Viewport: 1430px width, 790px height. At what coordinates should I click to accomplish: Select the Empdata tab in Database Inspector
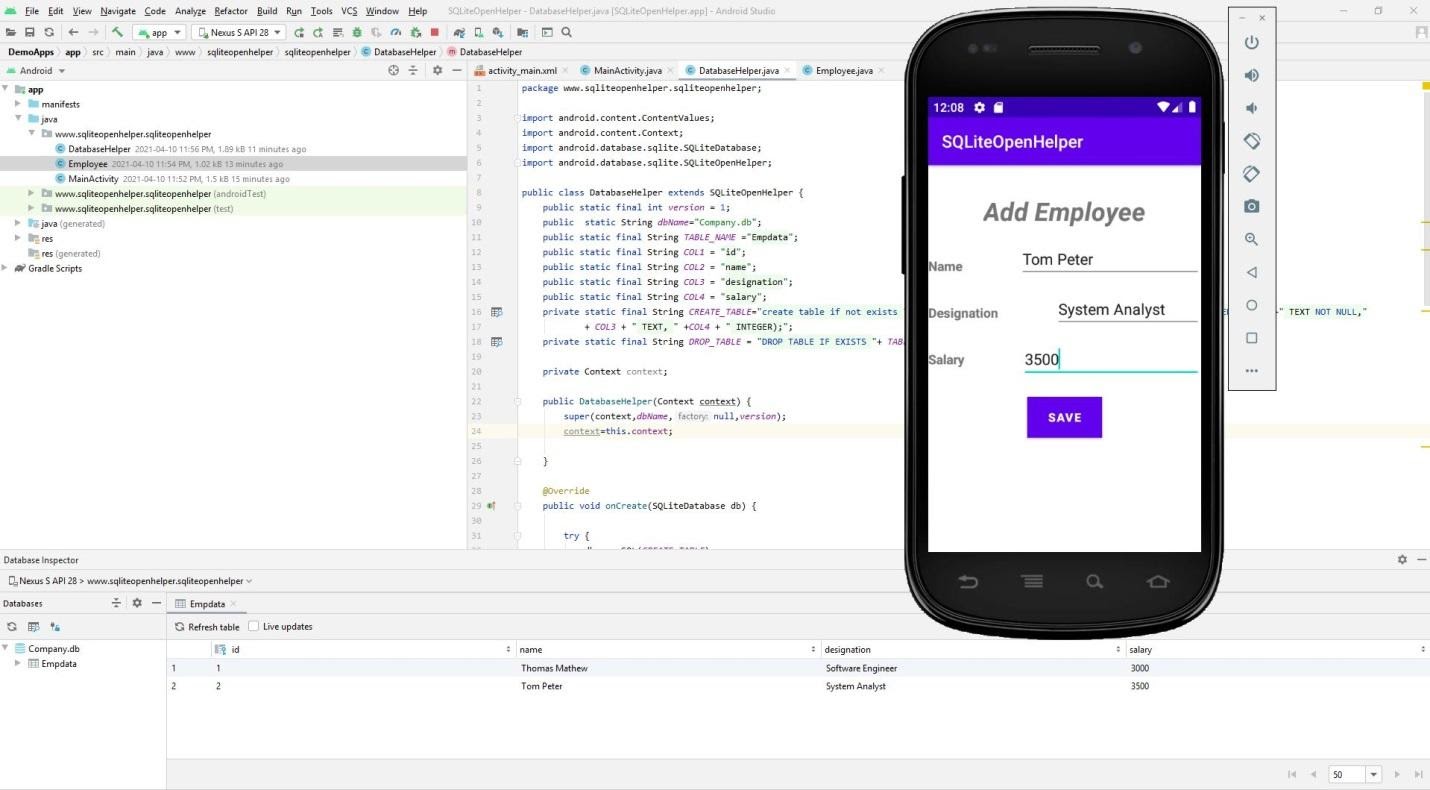coord(207,604)
